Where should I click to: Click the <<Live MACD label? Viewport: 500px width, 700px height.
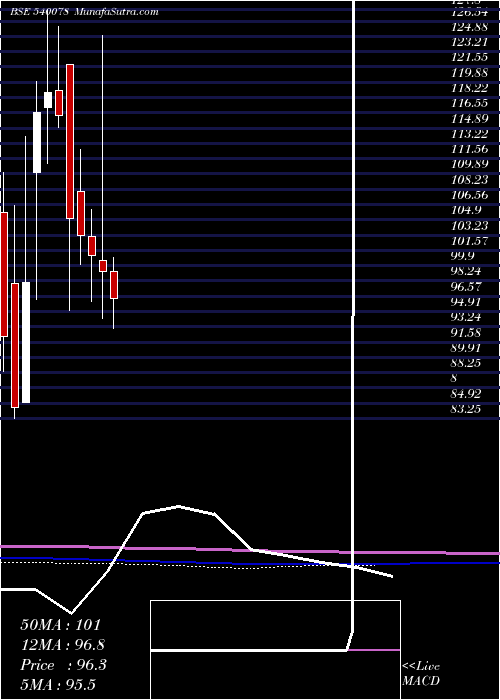point(421,673)
